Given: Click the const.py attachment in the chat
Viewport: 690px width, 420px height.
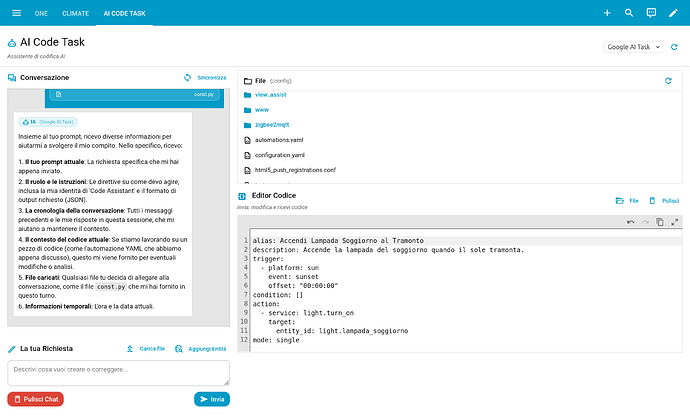Looking at the screenshot, I should 134,94.
